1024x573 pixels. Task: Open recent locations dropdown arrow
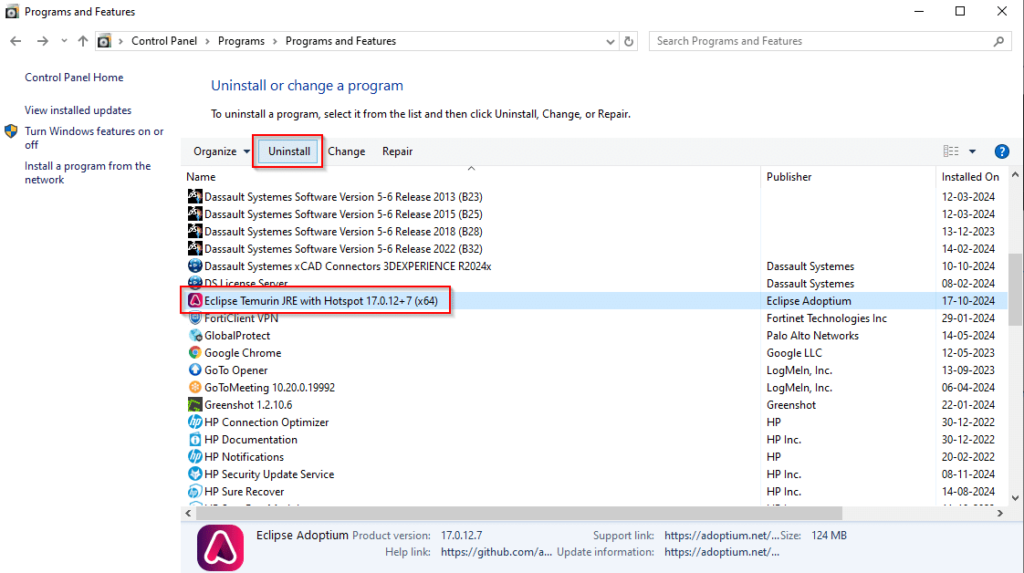(x=64, y=41)
